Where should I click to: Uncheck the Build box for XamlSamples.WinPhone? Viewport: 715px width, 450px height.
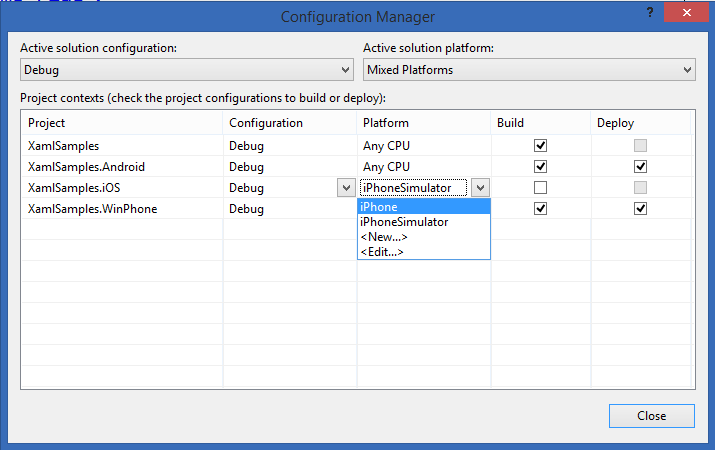(540, 208)
